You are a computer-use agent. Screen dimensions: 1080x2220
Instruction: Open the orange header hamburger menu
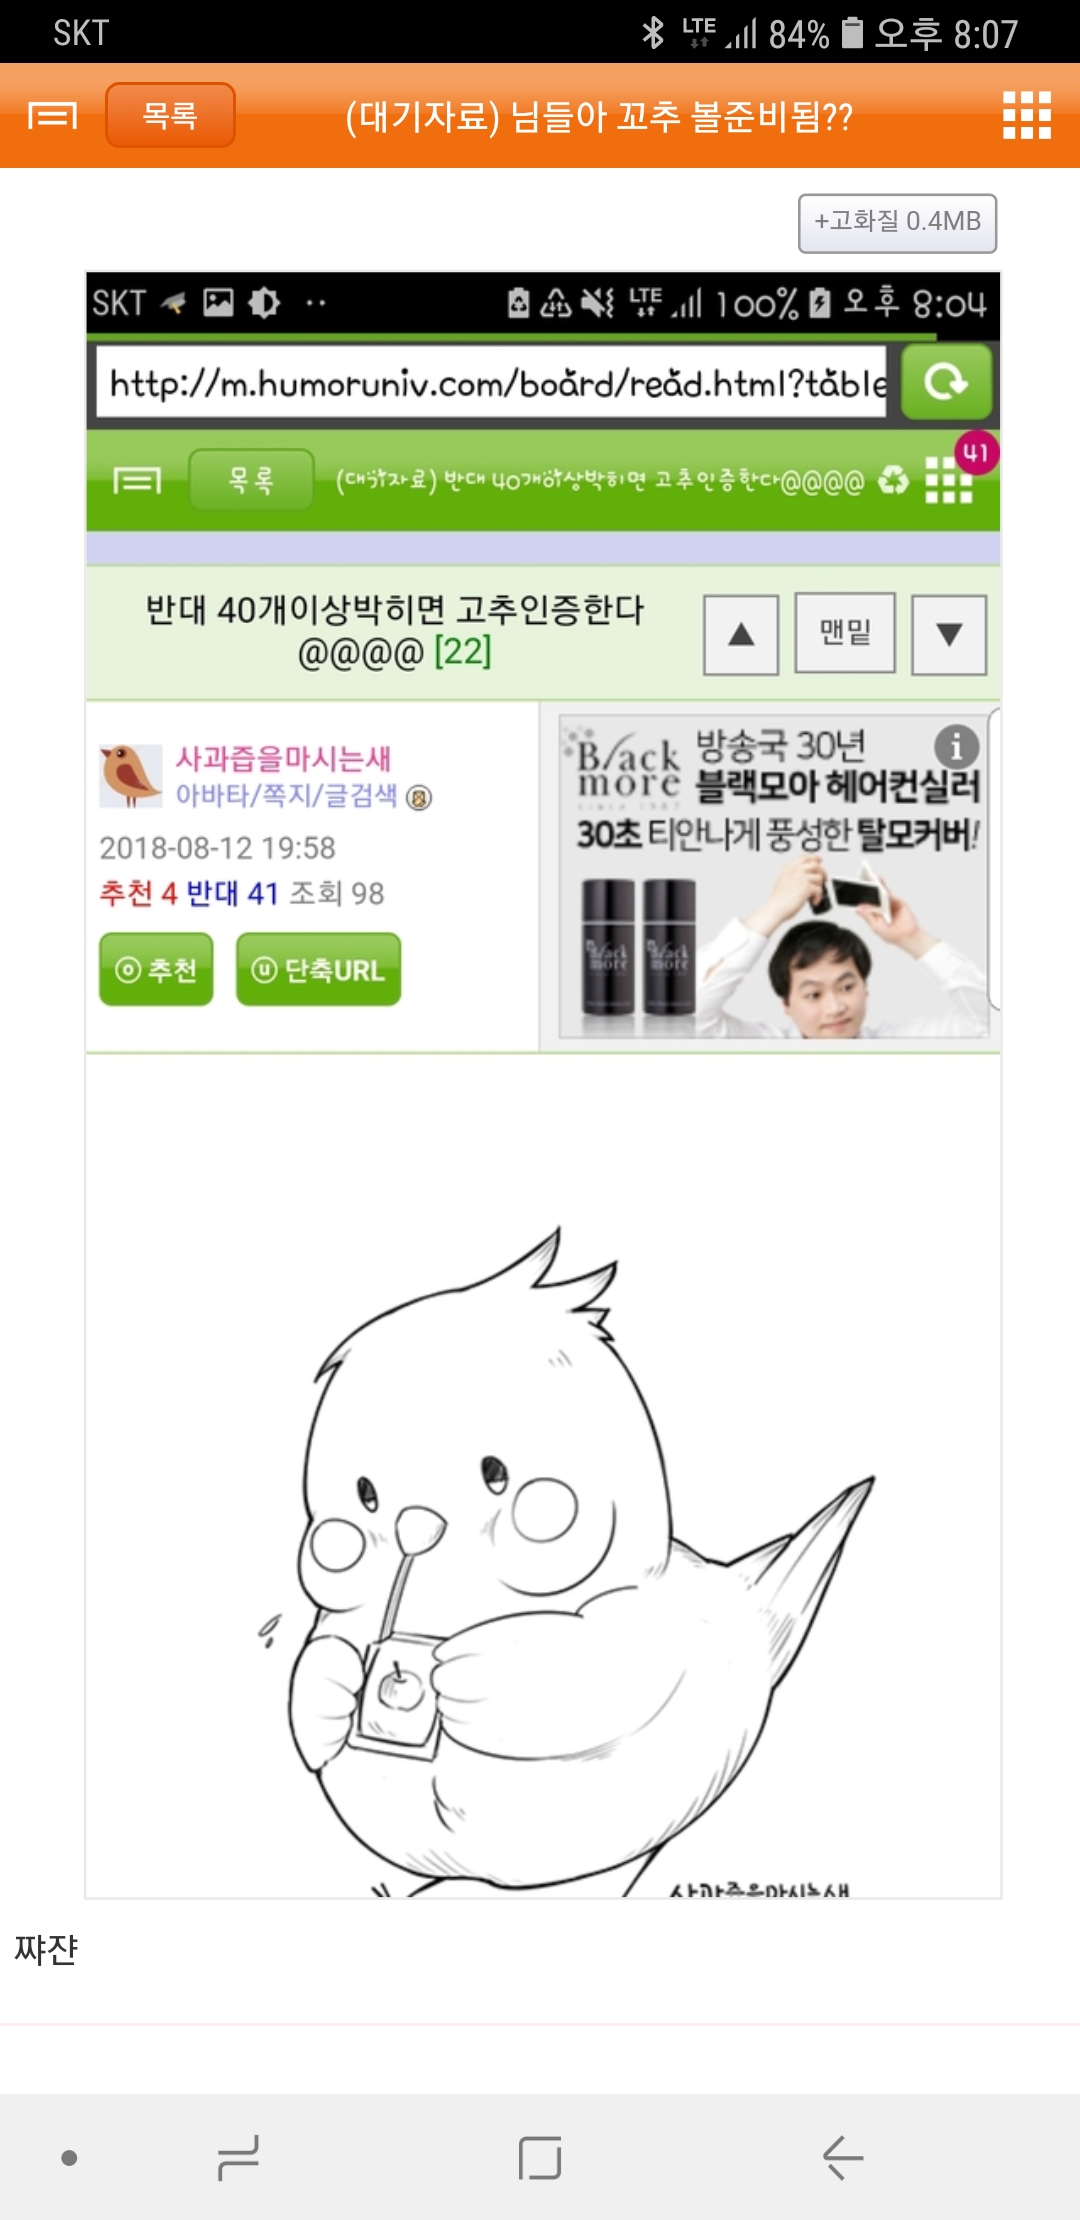tap(52, 116)
